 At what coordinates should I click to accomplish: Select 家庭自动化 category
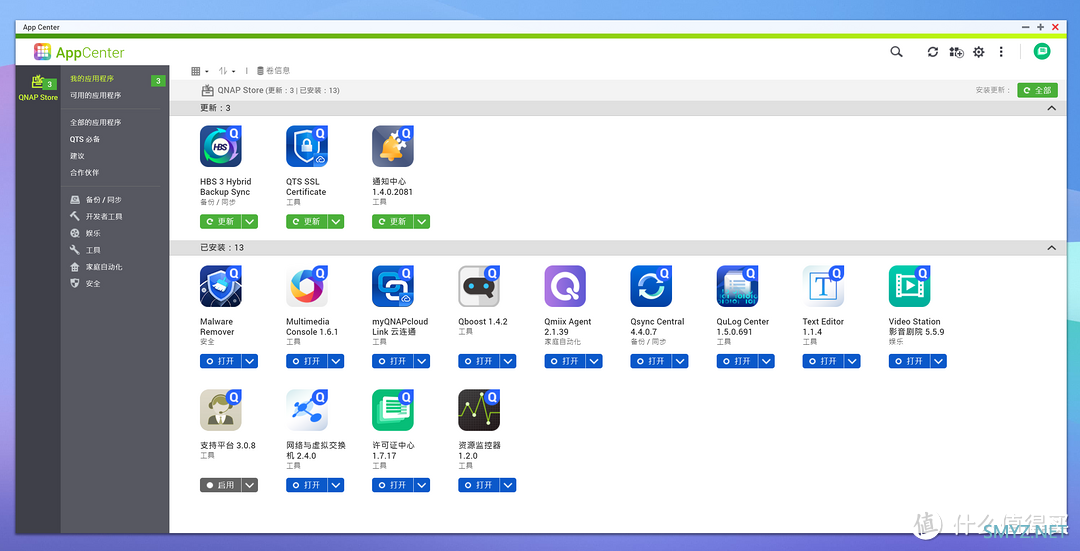96,267
